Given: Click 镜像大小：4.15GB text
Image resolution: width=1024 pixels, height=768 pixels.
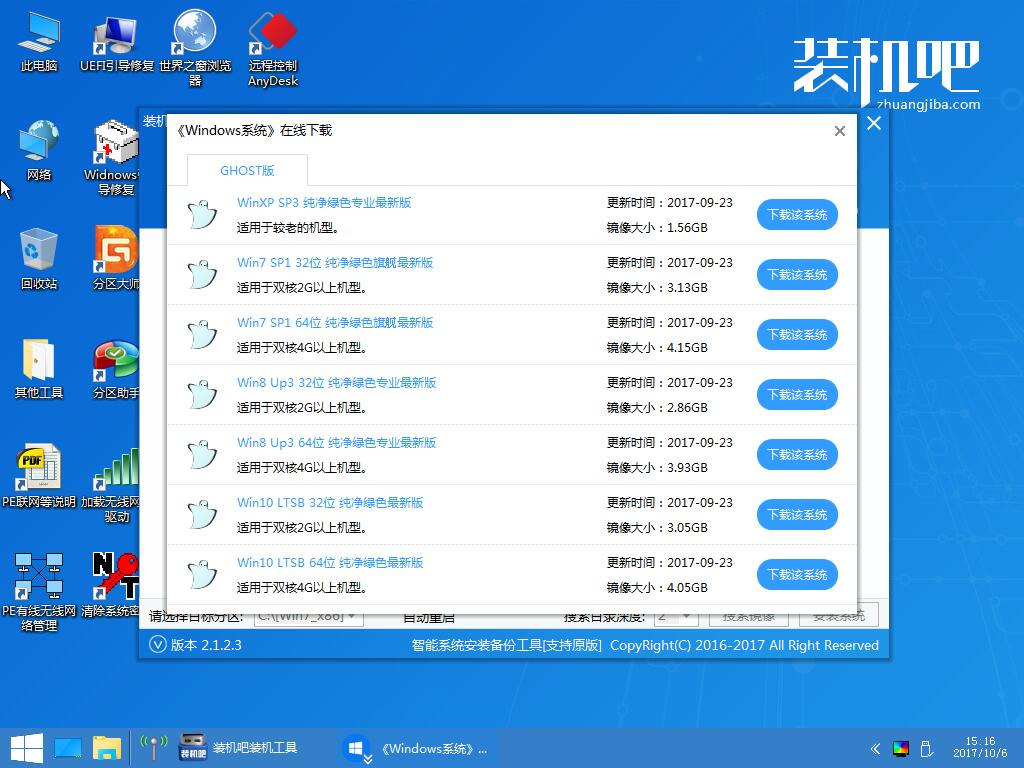Looking at the screenshot, I should 657,347.
